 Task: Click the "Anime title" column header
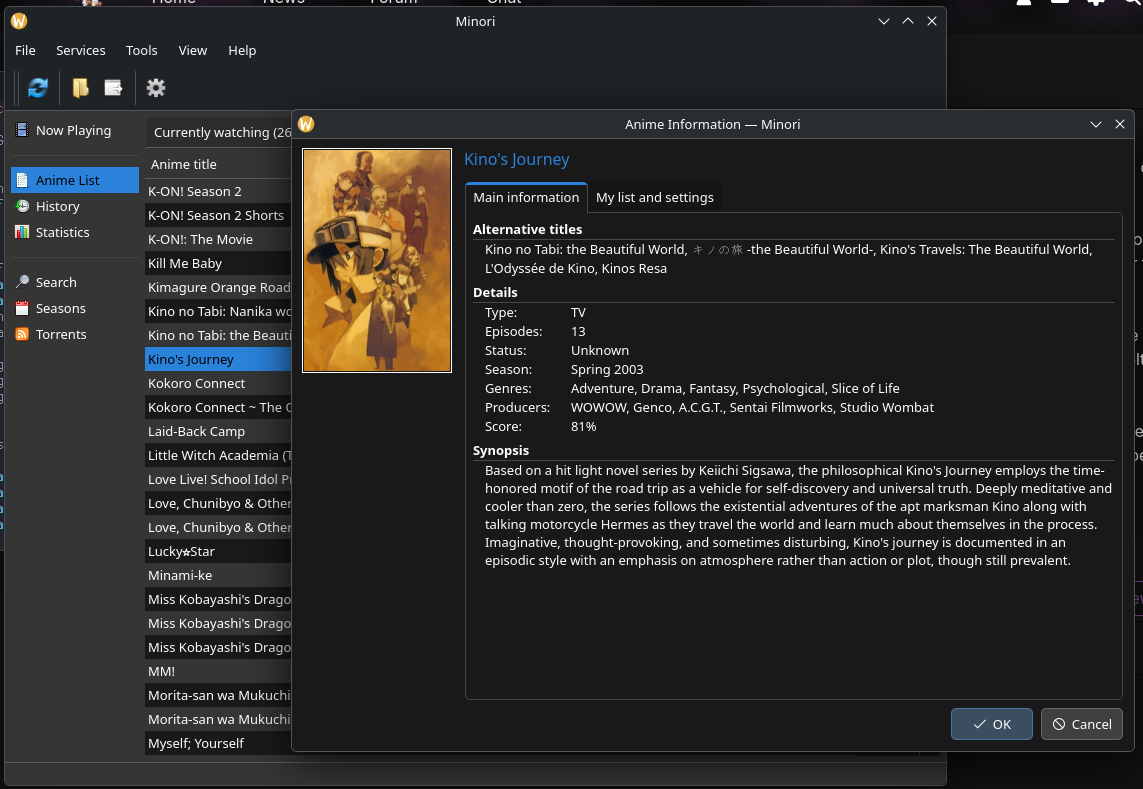[184, 165]
